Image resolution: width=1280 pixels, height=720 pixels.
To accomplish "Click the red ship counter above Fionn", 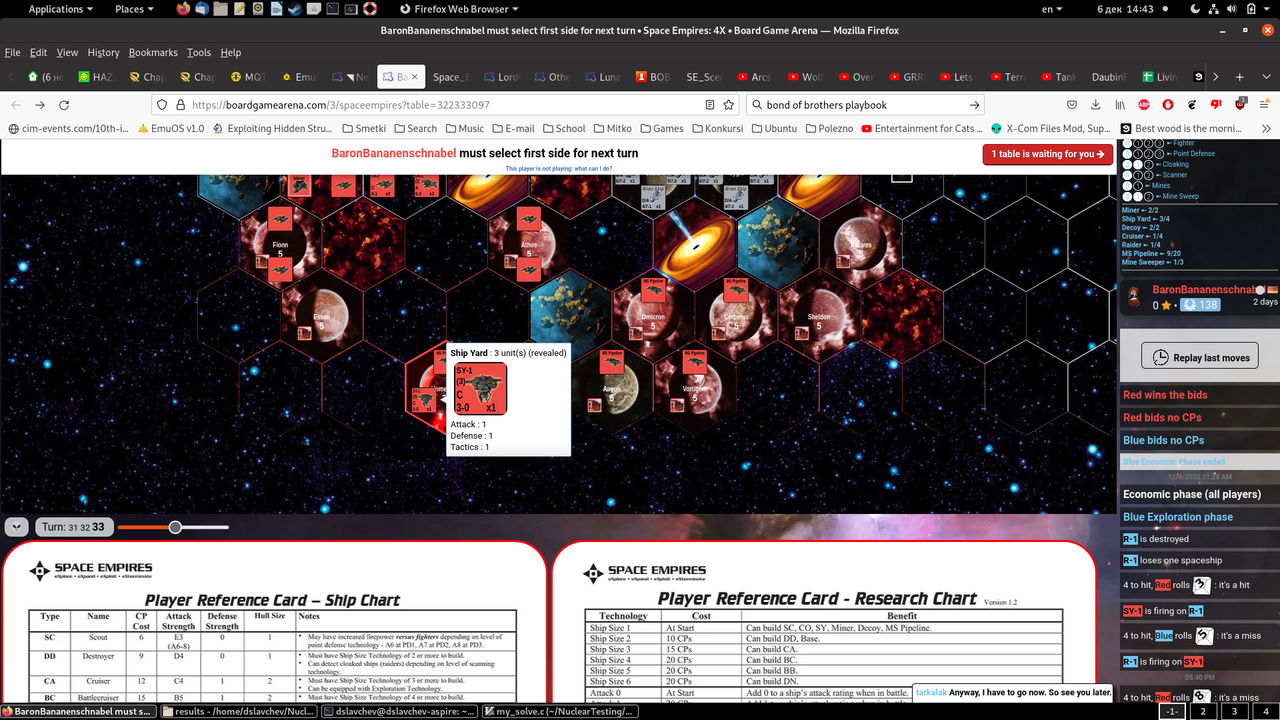I will click(279, 219).
